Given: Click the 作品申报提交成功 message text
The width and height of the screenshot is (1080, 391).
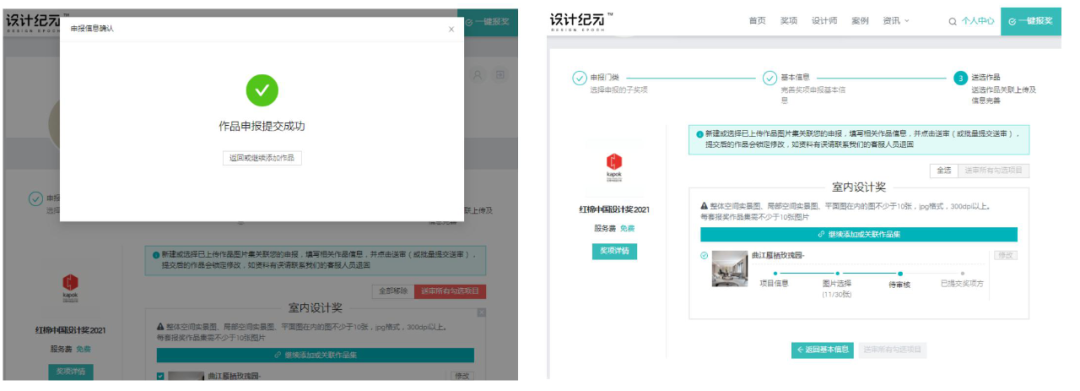Looking at the screenshot, I should pos(262,127).
